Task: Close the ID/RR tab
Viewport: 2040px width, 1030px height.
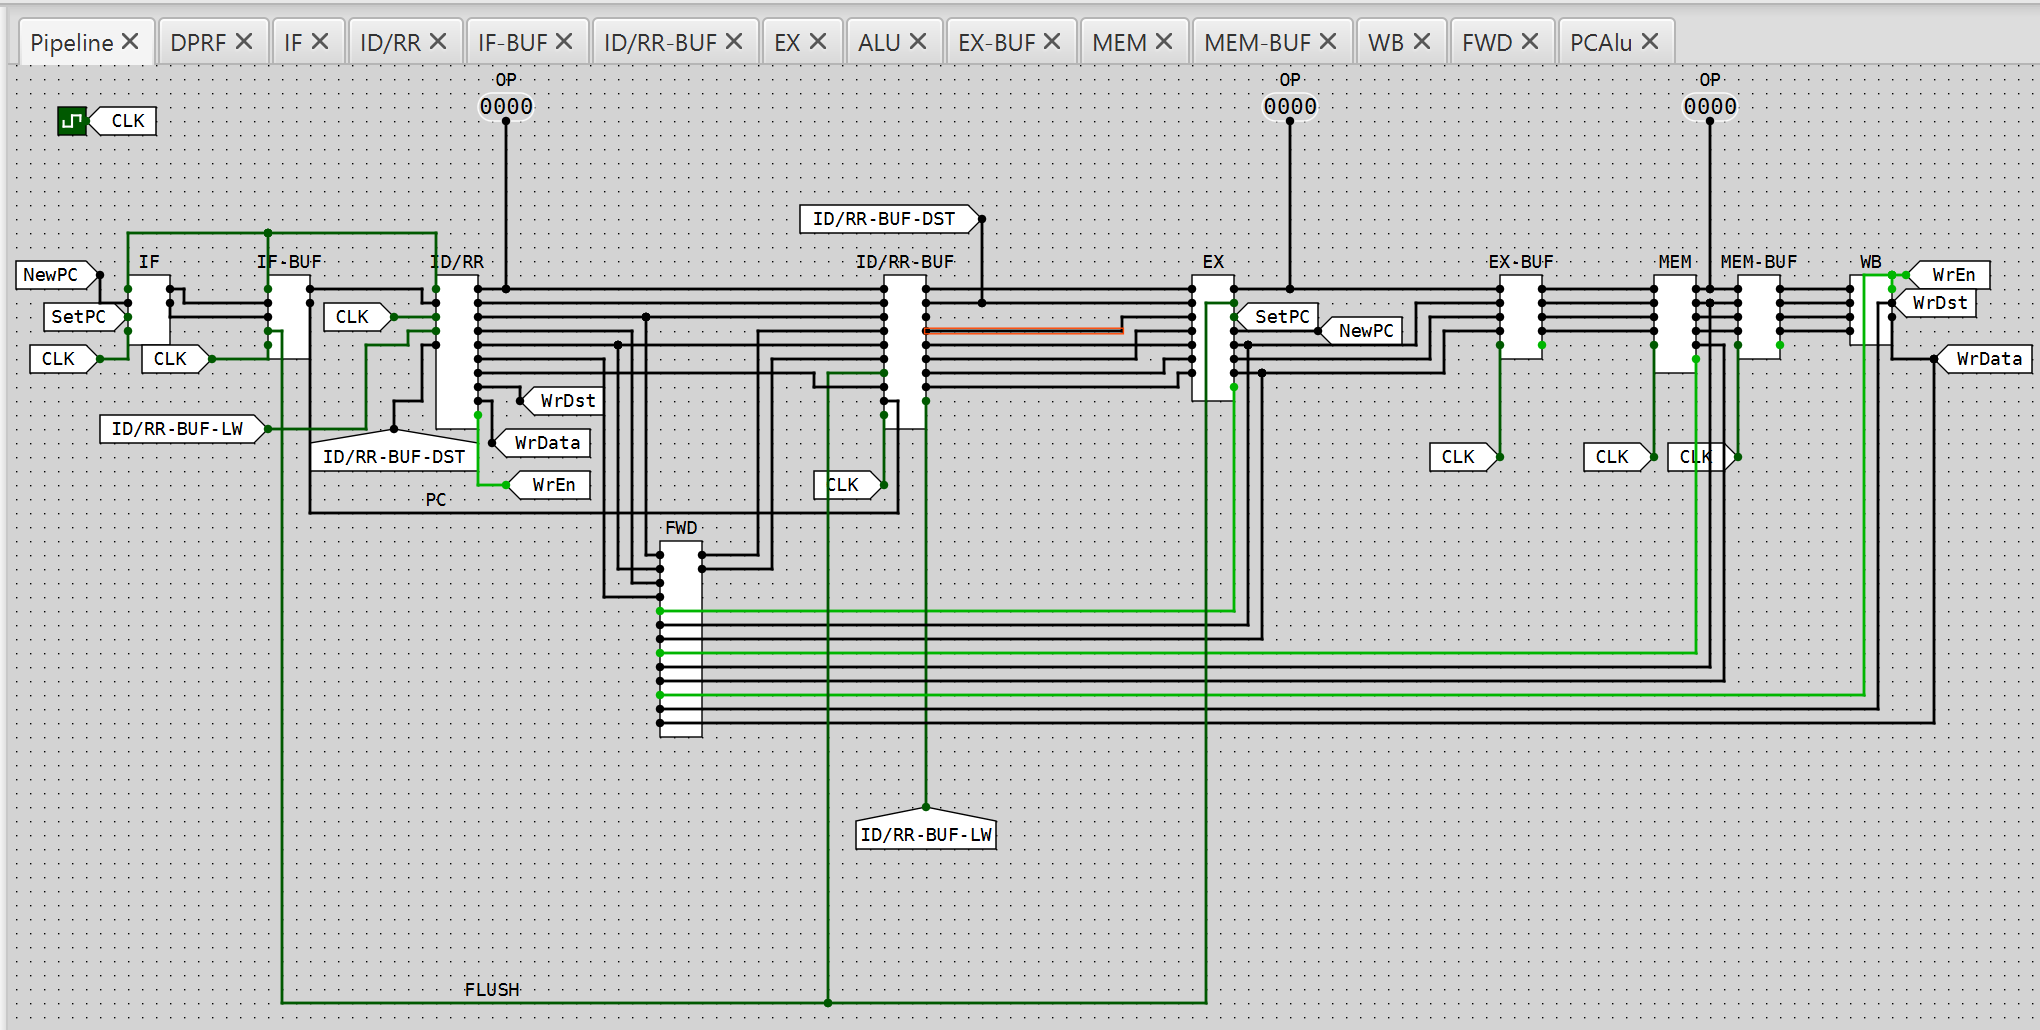Action: click(438, 41)
